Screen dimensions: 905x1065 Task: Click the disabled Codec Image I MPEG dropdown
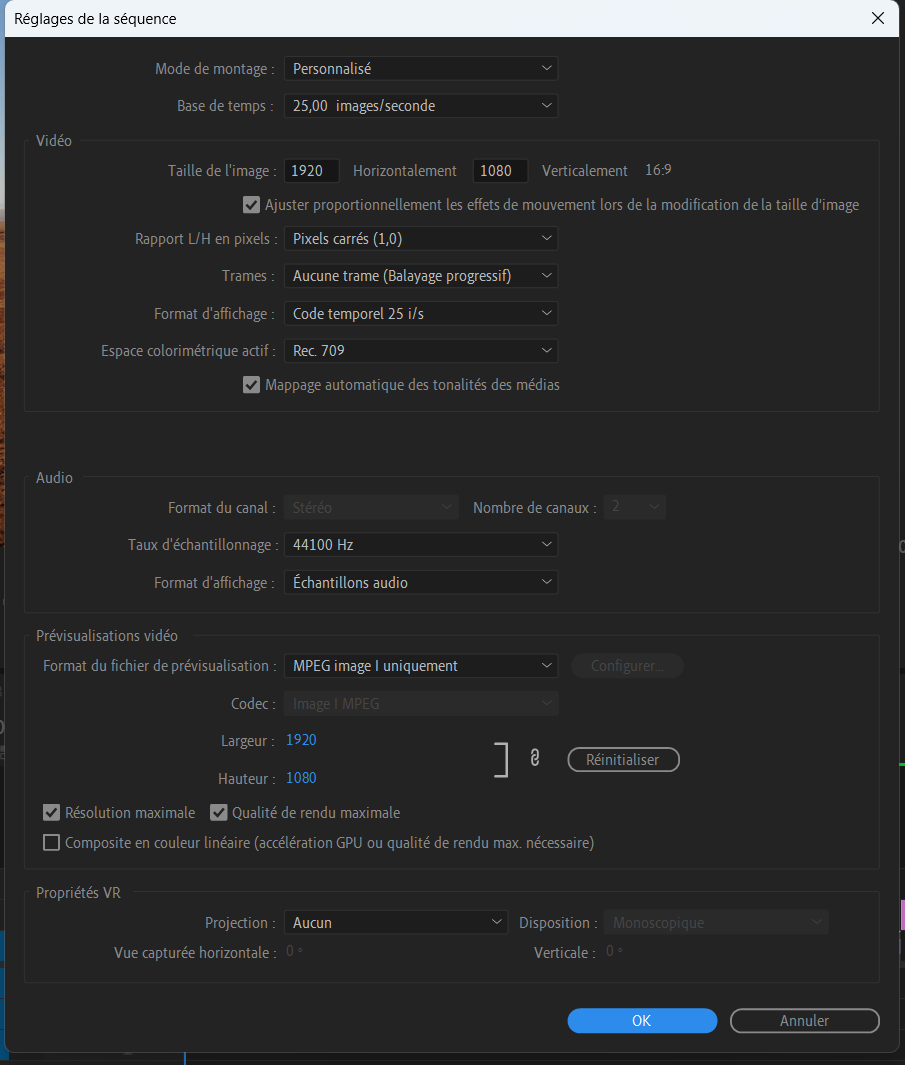(x=421, y=704)
